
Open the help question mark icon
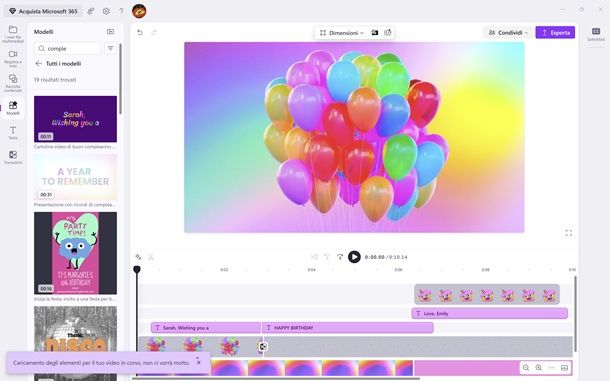(x=121, y=11)
